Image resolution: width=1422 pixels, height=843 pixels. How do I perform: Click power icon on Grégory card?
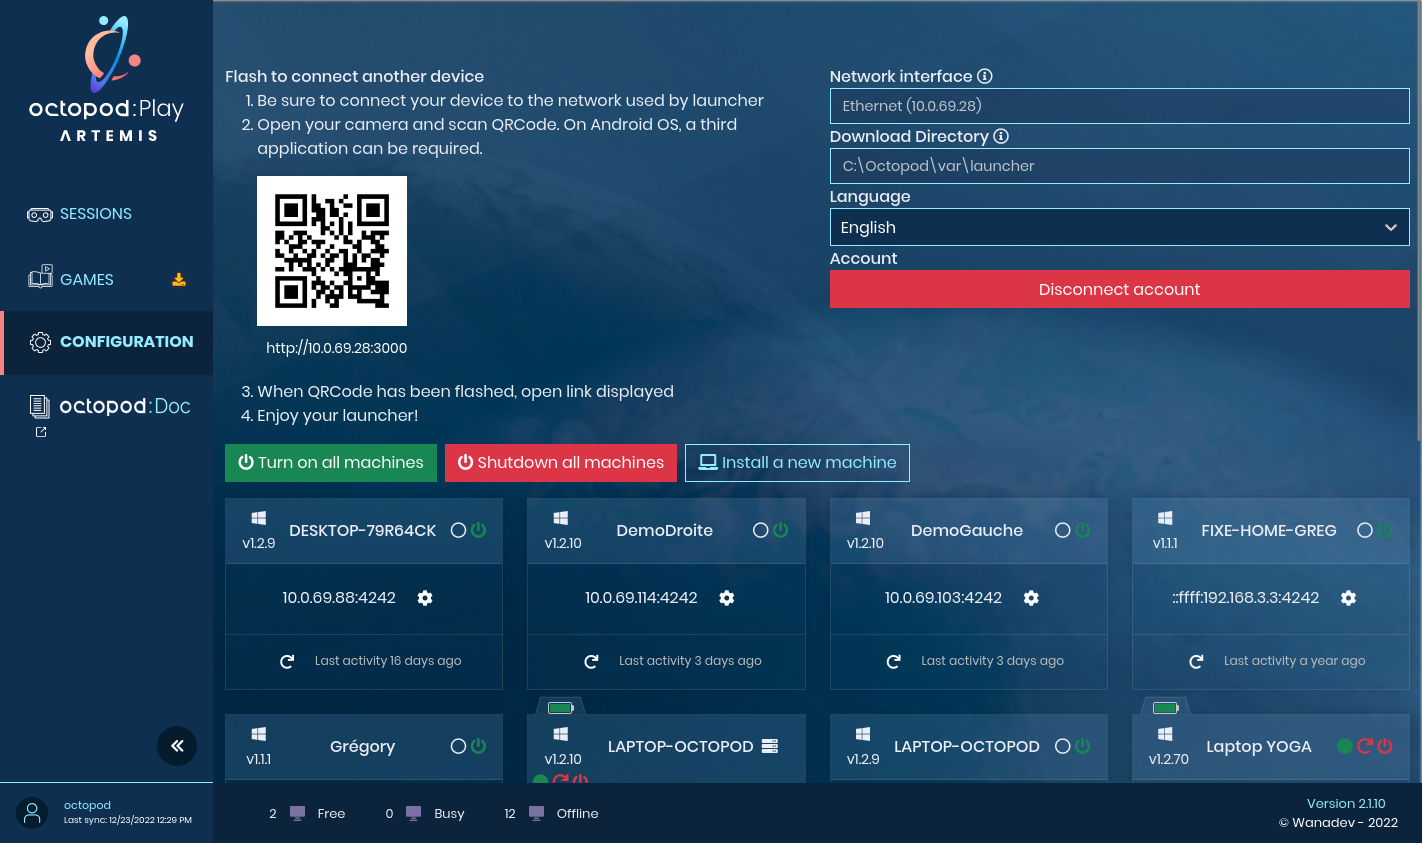coord(479,746)
